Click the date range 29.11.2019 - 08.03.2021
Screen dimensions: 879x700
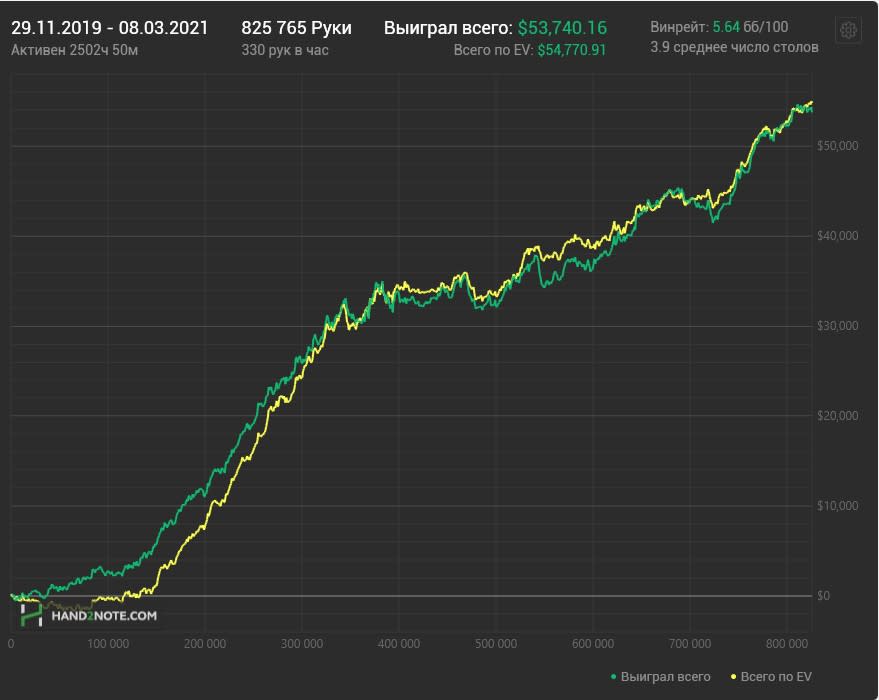pos(109,27)
